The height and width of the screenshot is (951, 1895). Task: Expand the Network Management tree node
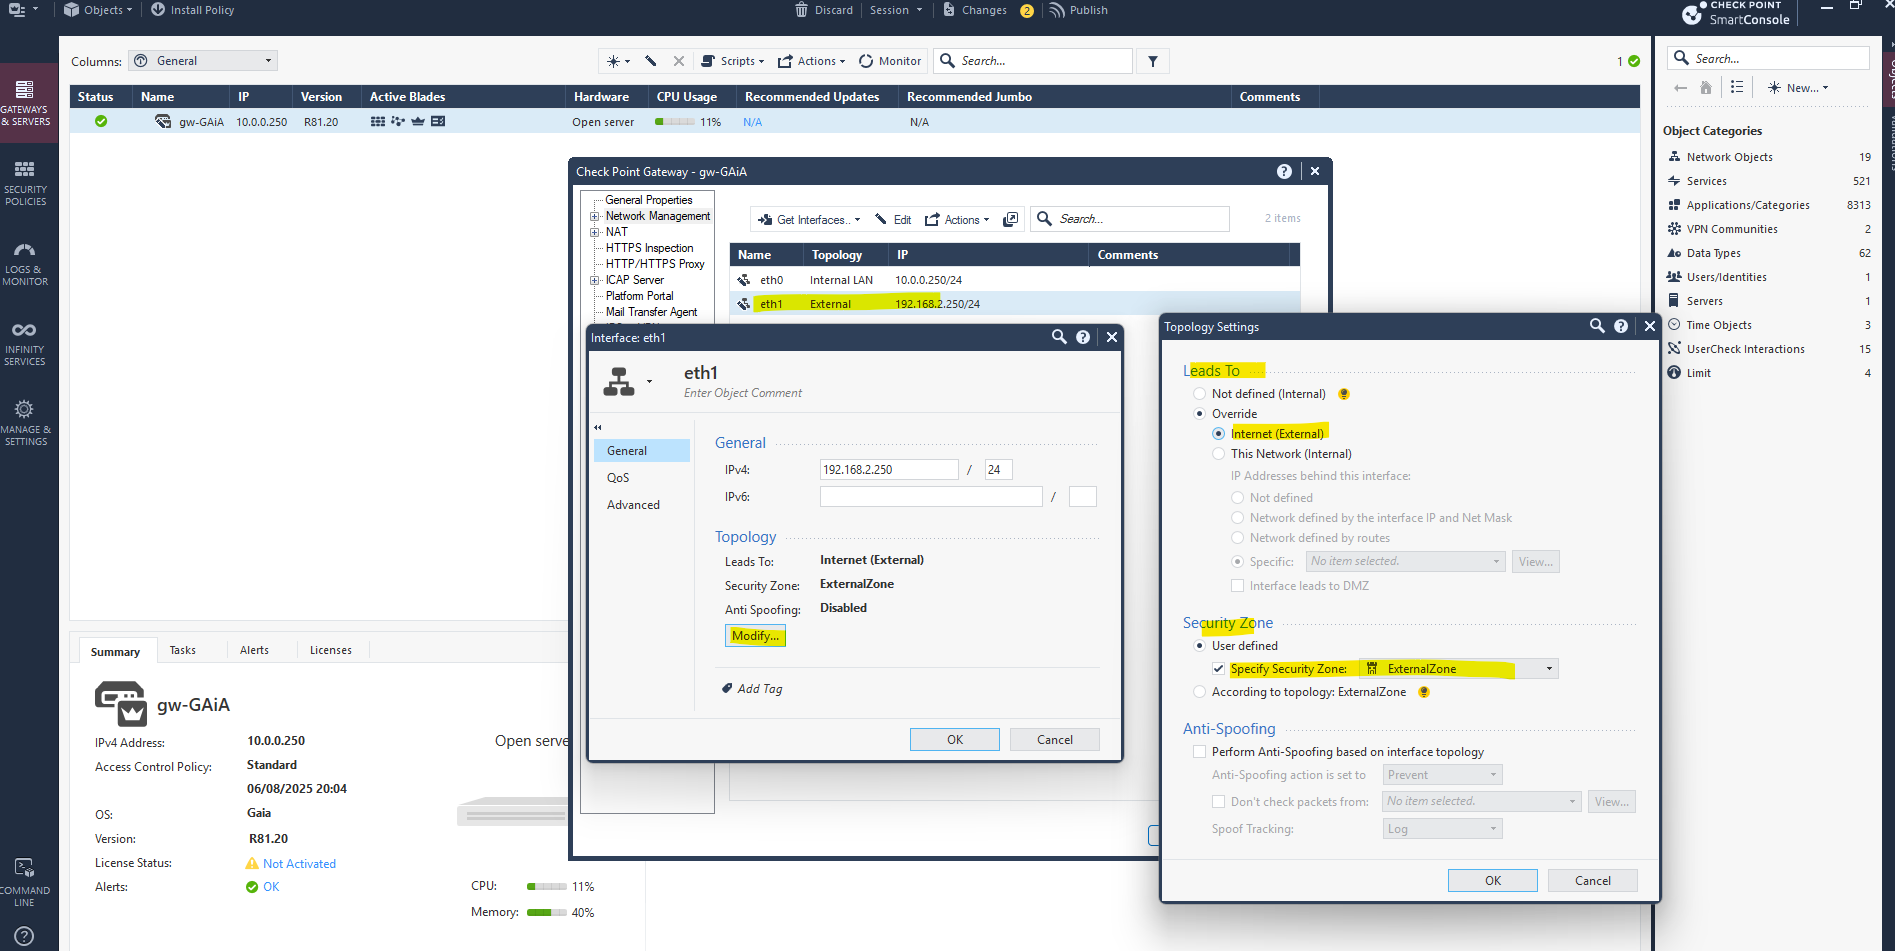pos(595,216)
